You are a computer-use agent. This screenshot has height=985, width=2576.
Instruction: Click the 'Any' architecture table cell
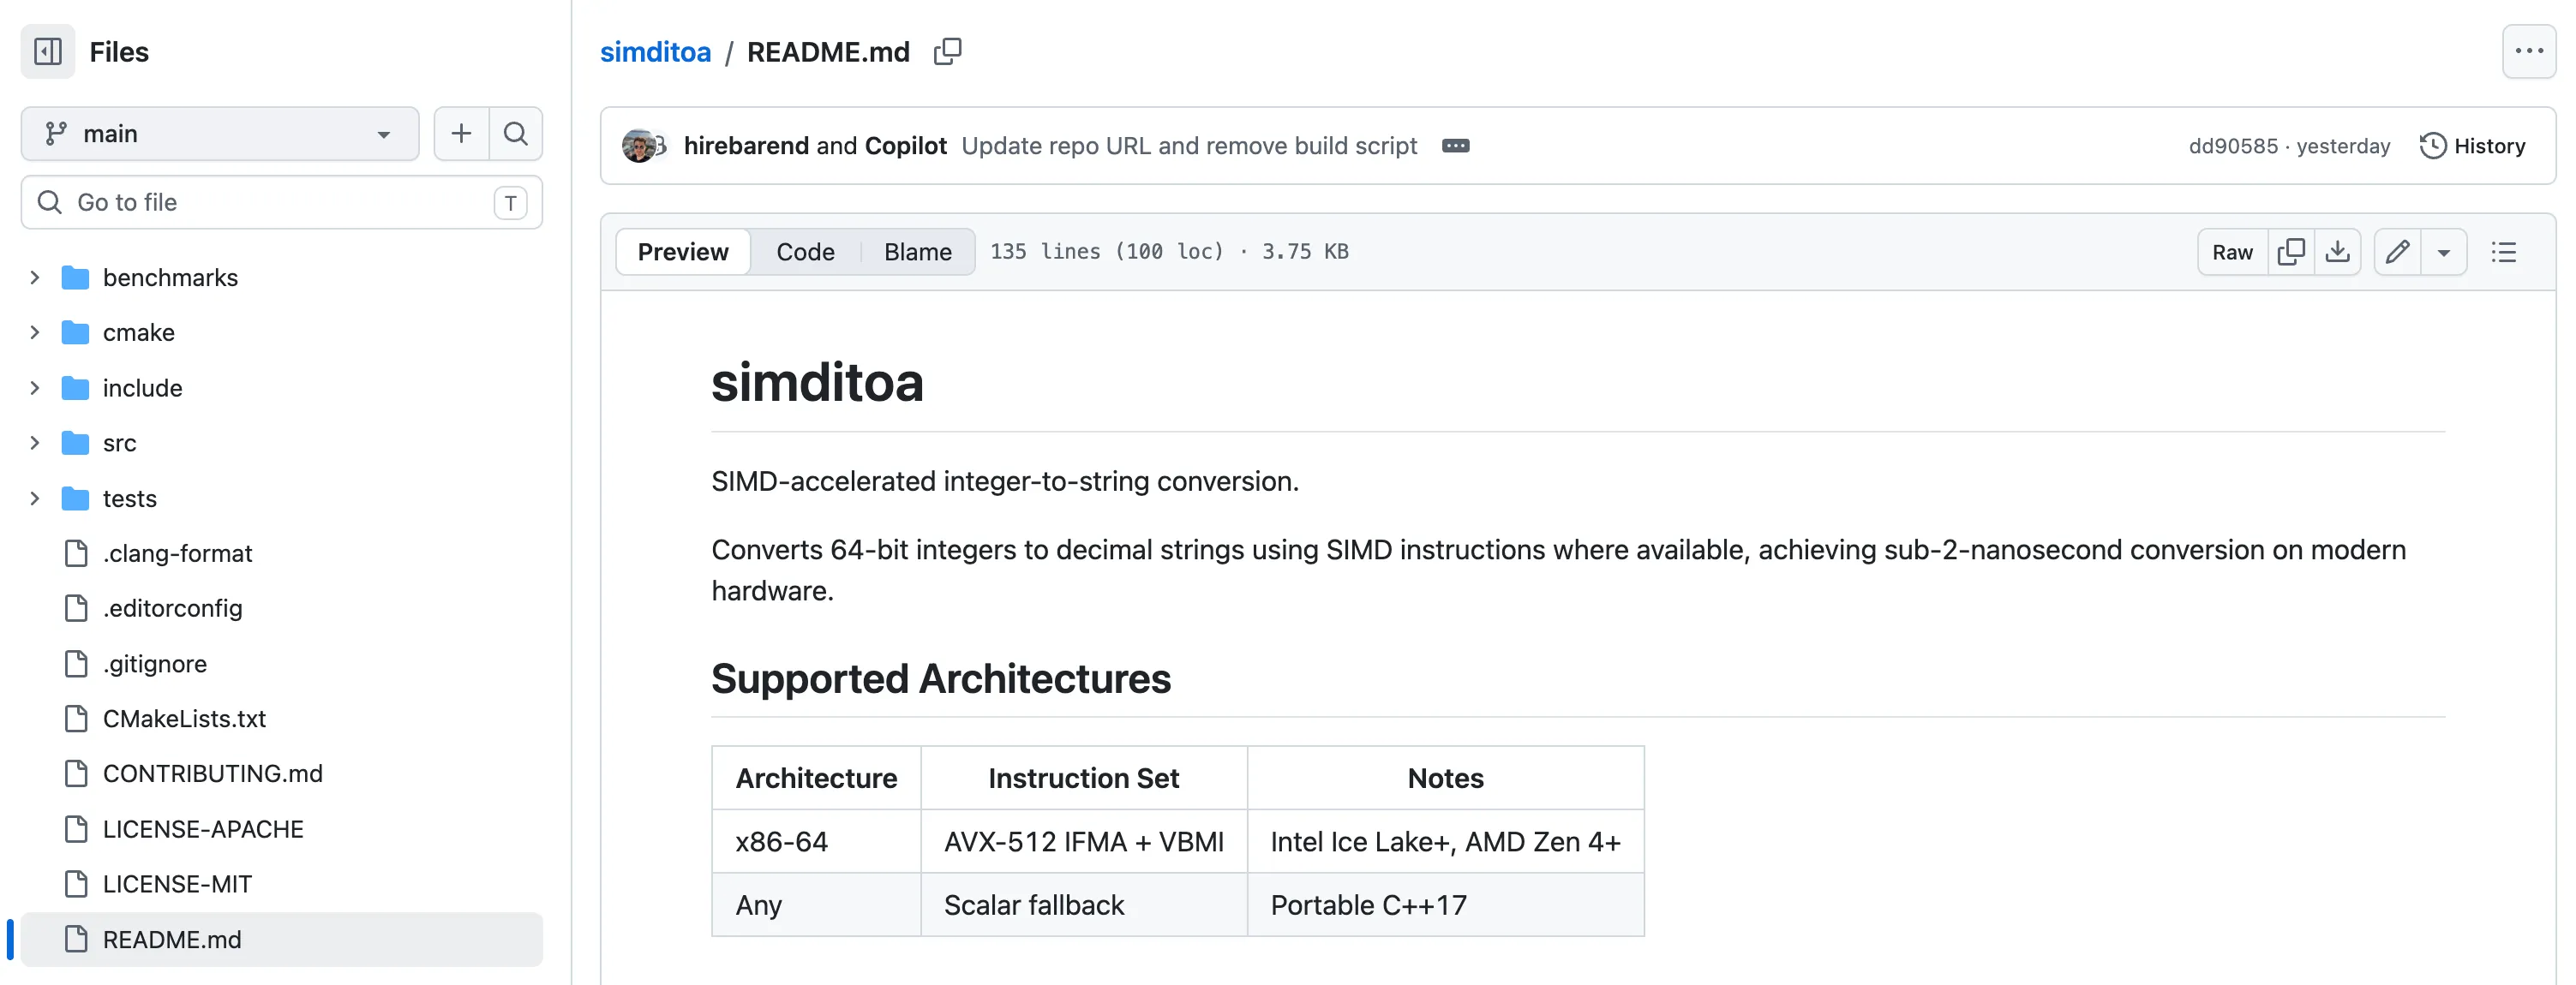pyautogui.click(x=816, y=905)
